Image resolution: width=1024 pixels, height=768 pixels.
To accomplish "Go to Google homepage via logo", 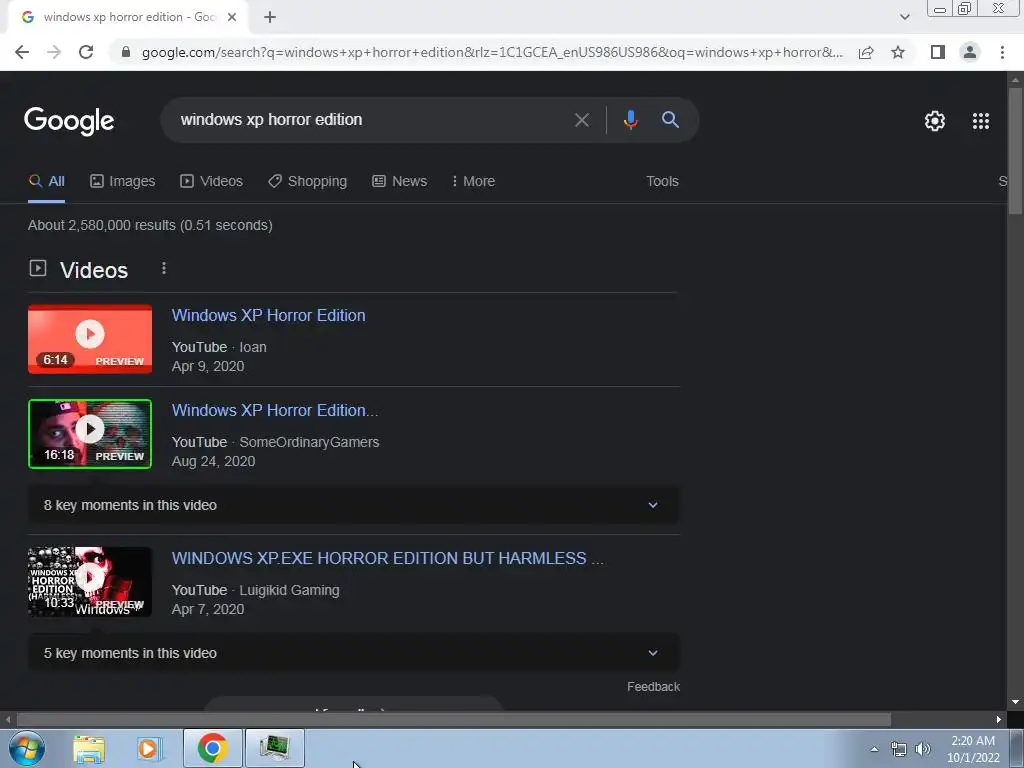I will pyautogui.click(x=69, y=121).
